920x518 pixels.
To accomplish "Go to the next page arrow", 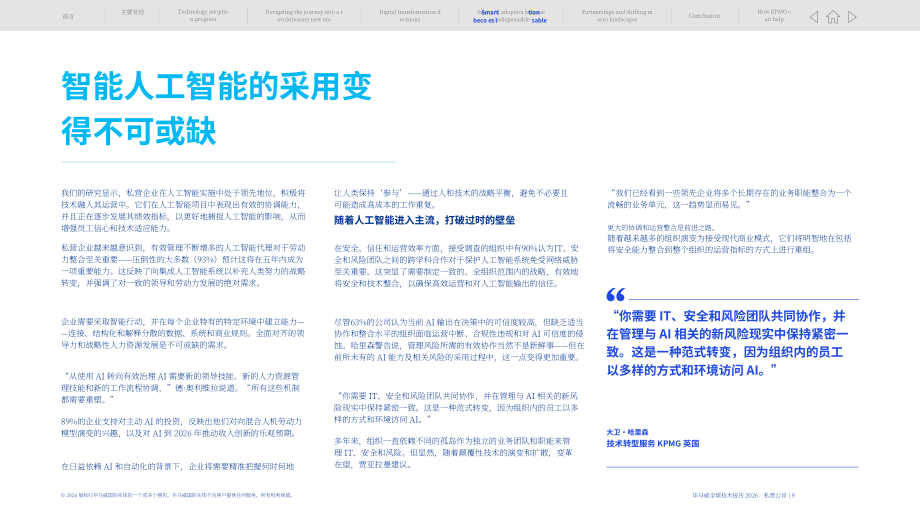I will [852, 17].
